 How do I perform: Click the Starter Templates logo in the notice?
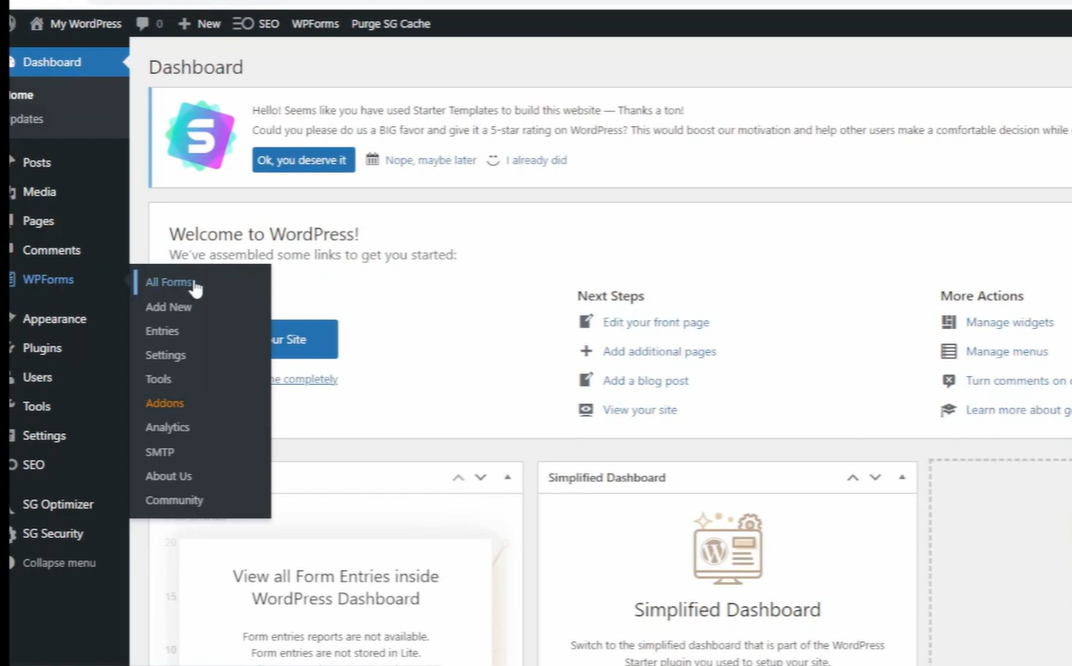(x=200, y=135)
